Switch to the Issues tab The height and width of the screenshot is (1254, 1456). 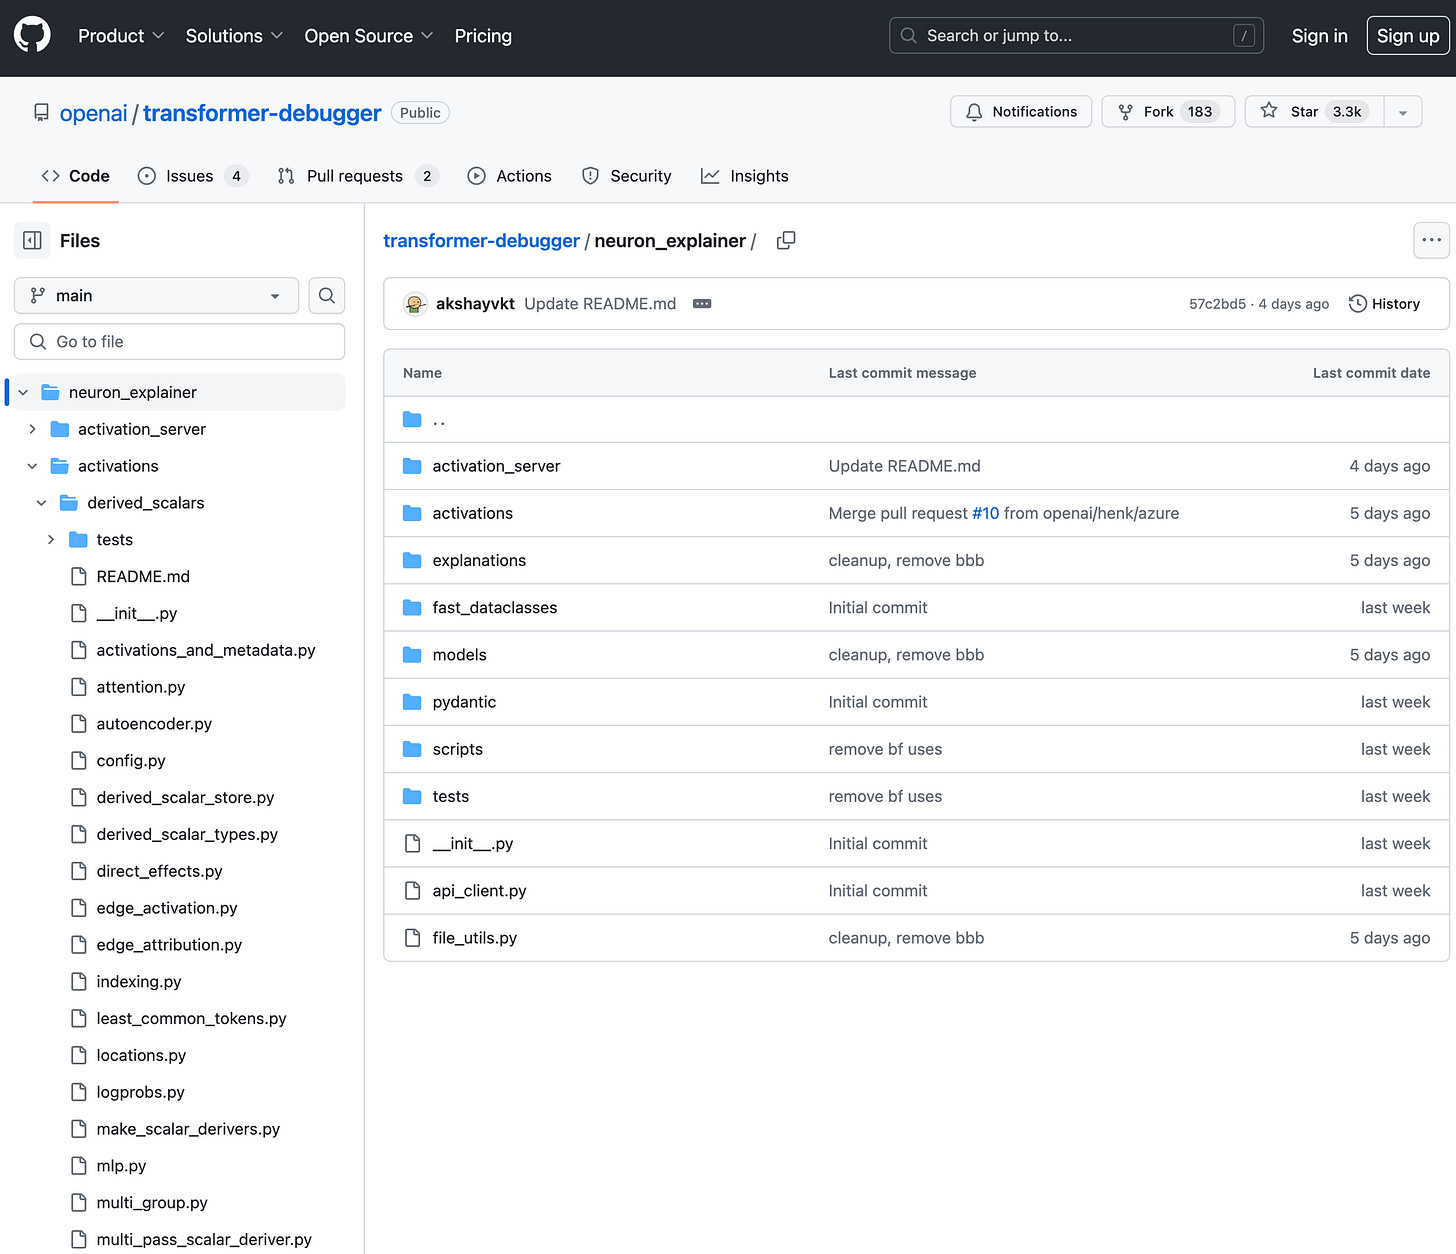click(x=192, y=176)
